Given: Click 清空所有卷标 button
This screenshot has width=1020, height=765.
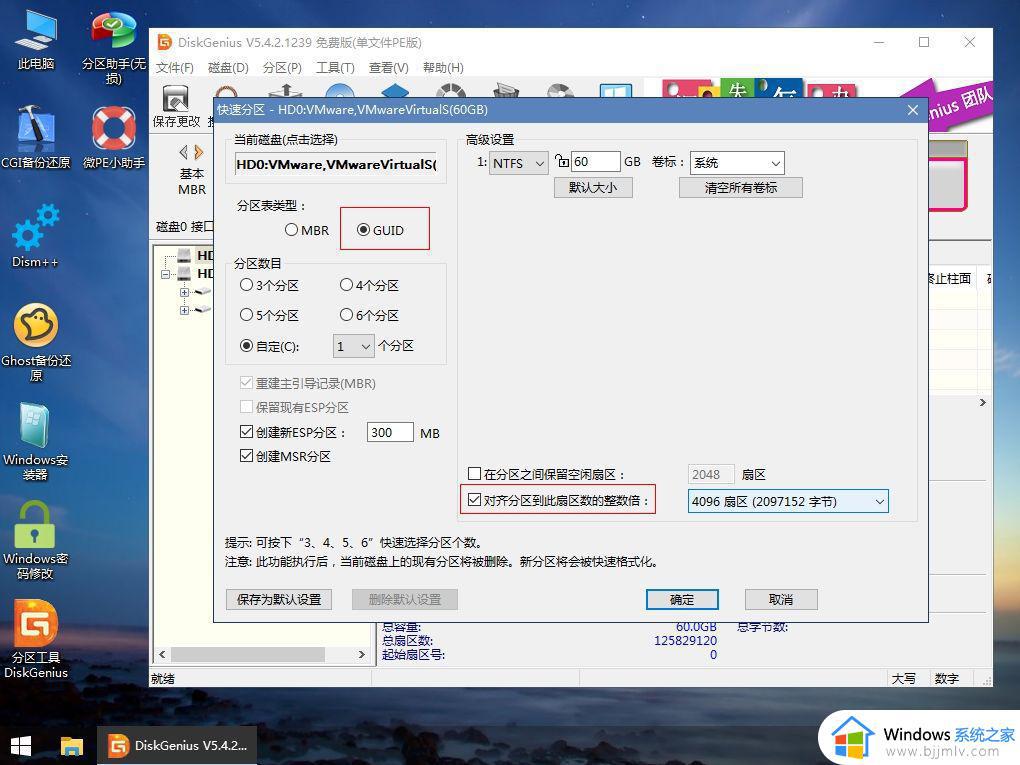Looking at the screenshot, I should tap(740, 188).
